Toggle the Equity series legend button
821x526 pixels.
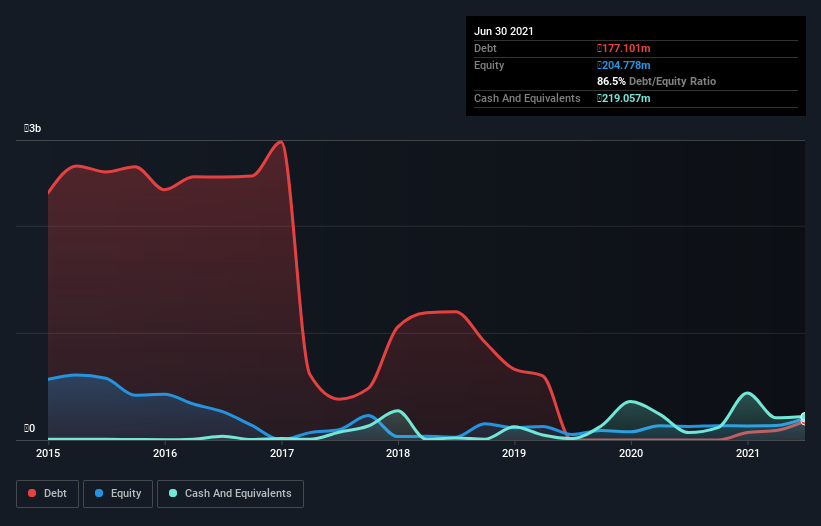(x=118, y=494)
